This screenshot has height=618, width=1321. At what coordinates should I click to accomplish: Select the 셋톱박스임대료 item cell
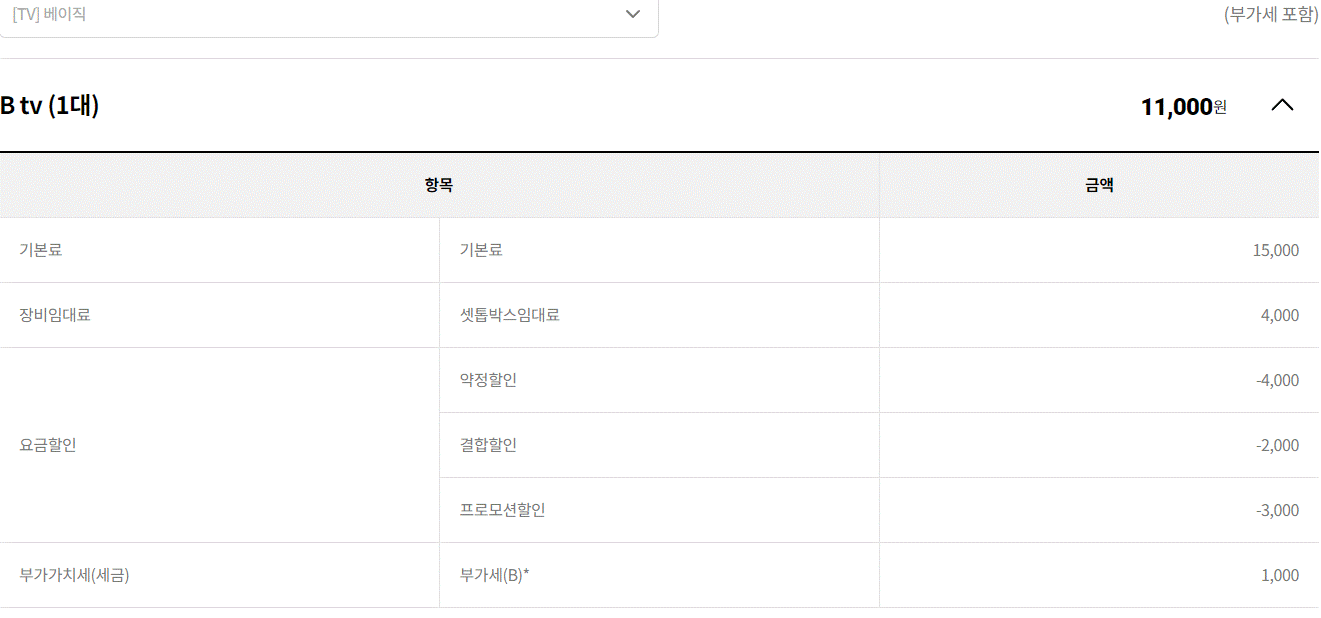click(x=509, y=315)
